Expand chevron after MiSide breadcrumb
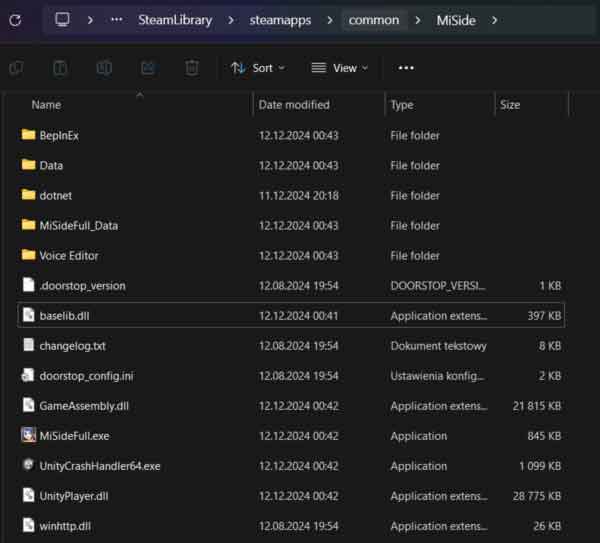Viewport: 600px width, 543px height. pyautogui.click(x=494, y=20)
